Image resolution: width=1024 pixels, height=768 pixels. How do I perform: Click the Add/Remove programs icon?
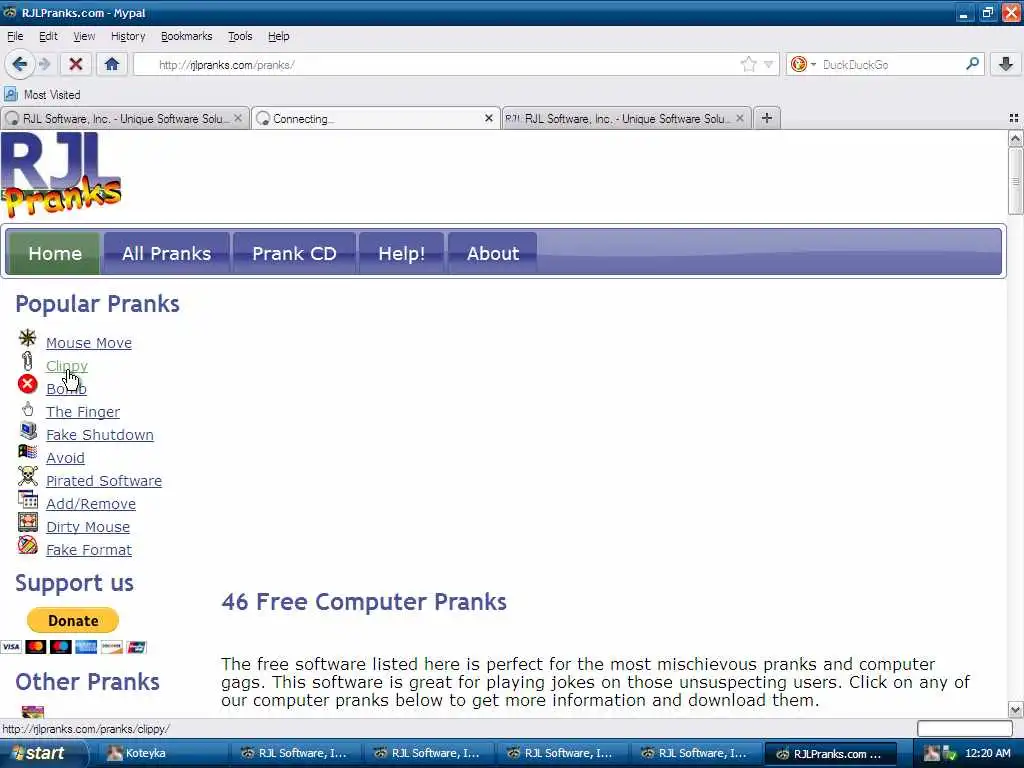pyautogui.click(x=27, y=500)
